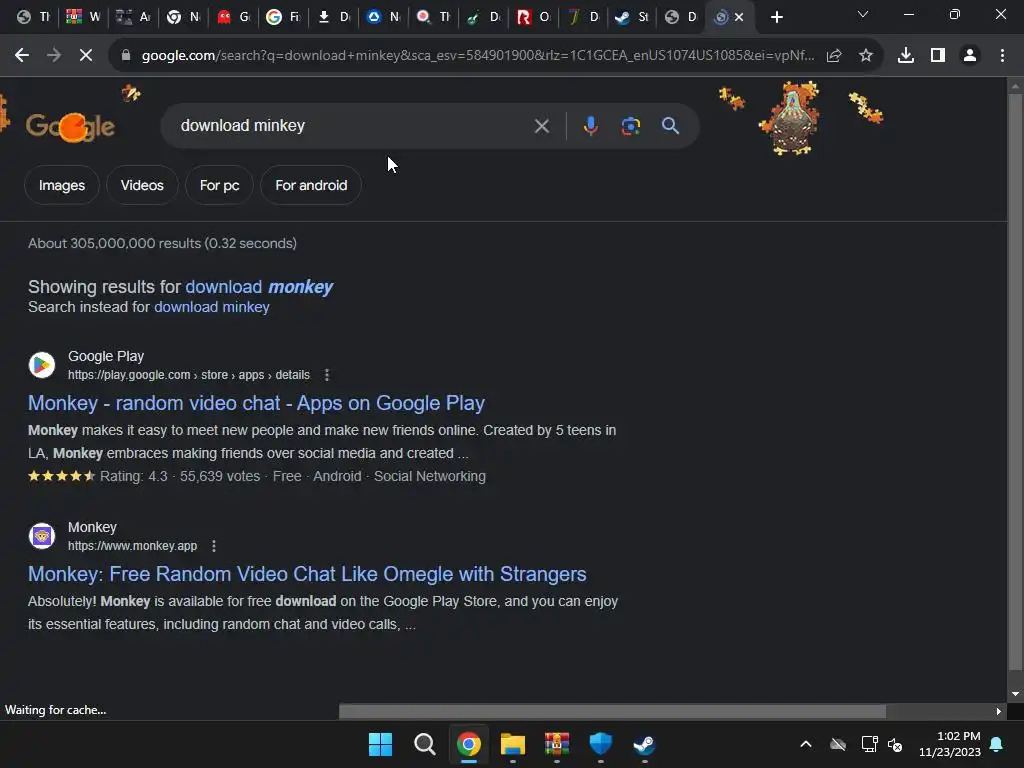Viewport: 1024px width, 768px height.
Task: Open the Google doodle logo
Action: click(71, 125)
